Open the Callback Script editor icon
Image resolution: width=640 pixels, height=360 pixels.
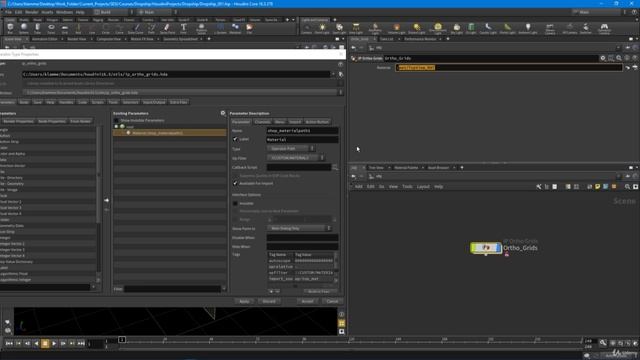tap(335, 167)
